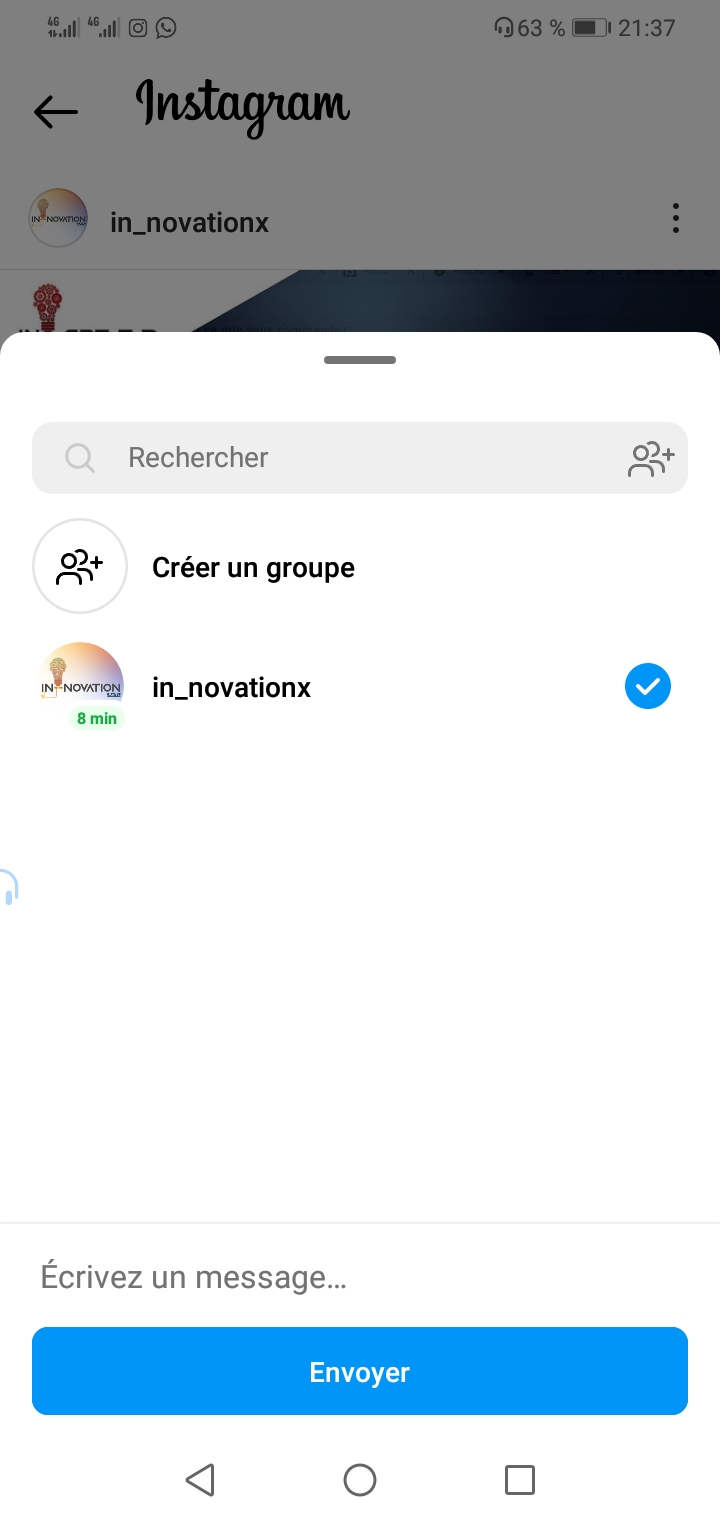Screen dimensions: 720x1520
Task: Click the "Créer un groupe" label
Action: point(253,568)
